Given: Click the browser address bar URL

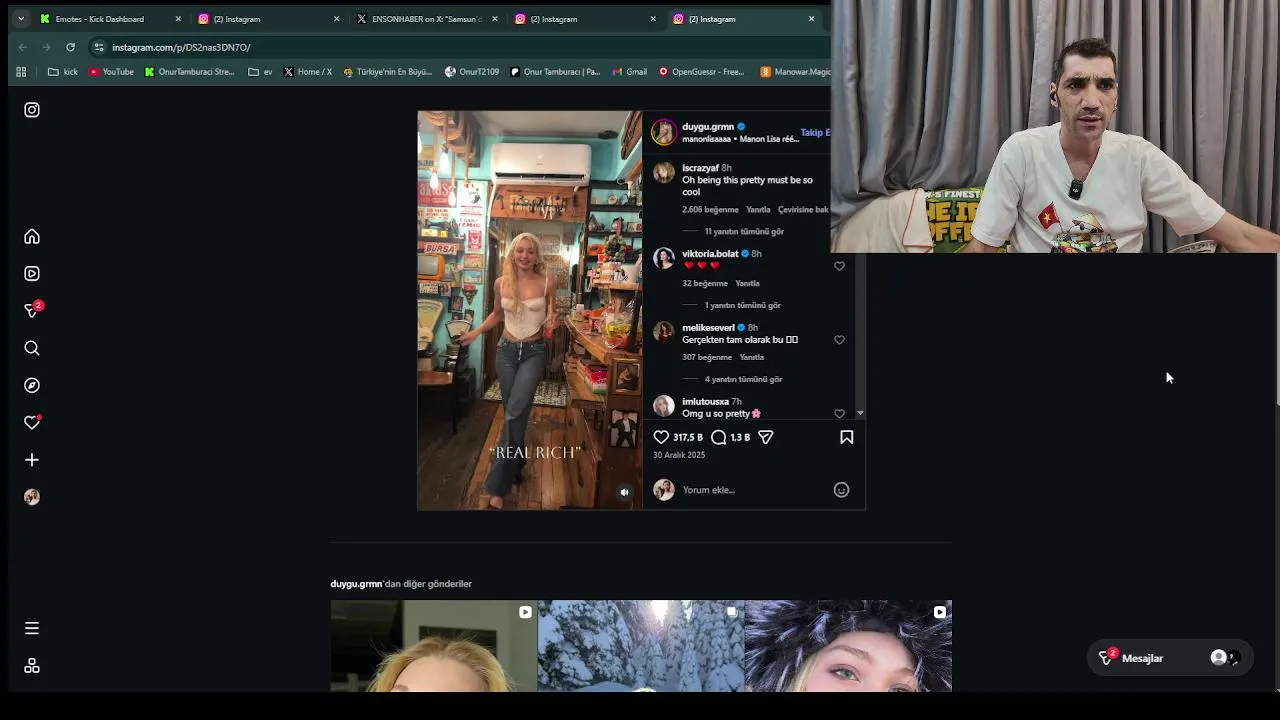Looking at the screenshot, I should click(x=181, y=47).
